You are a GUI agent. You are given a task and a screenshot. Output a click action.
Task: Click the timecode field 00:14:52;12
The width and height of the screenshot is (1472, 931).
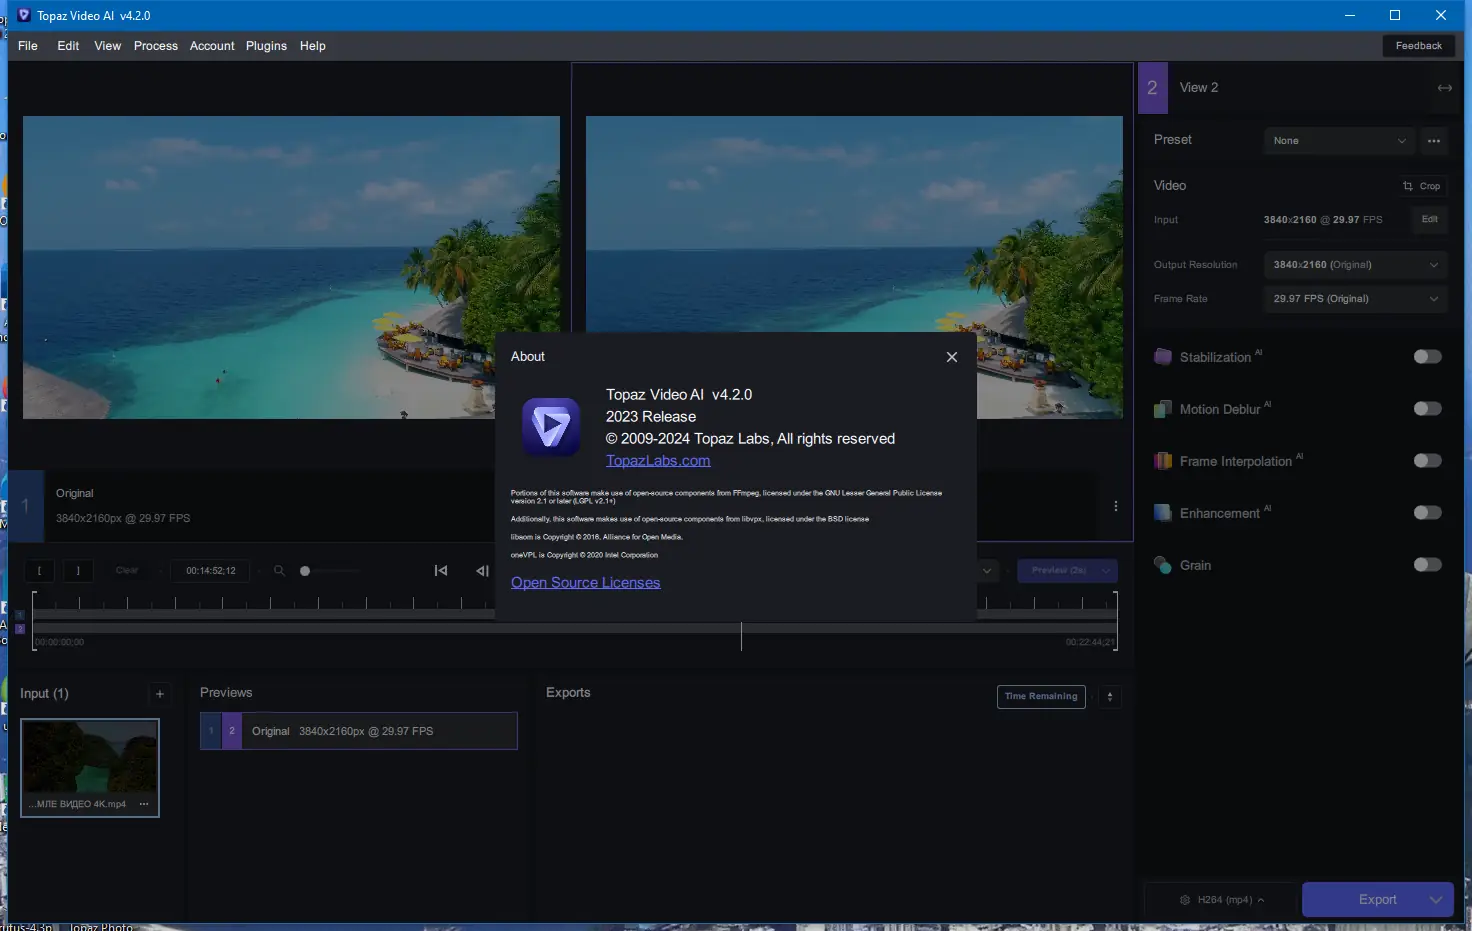click(x=211, y=571)
